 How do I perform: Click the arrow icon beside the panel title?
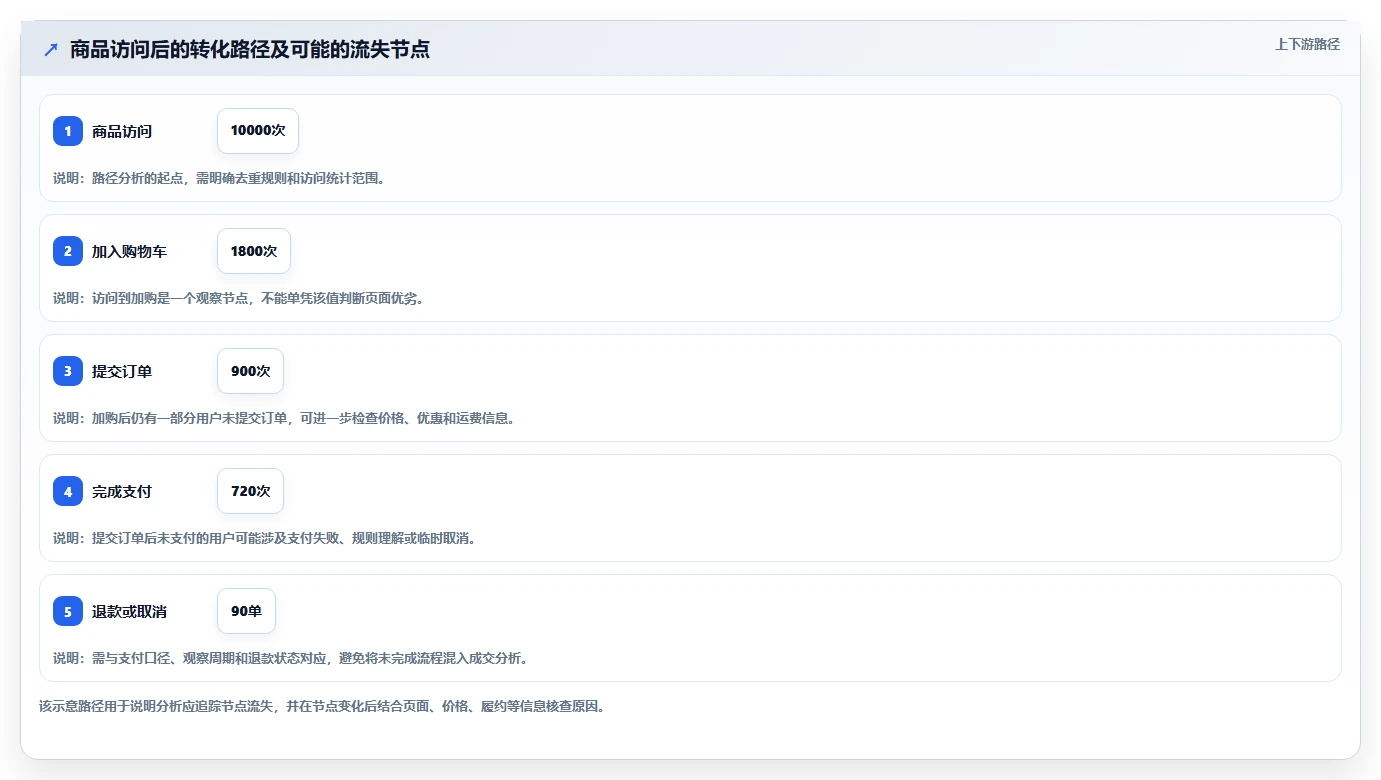pyautogui.click(x=51, y=49)
